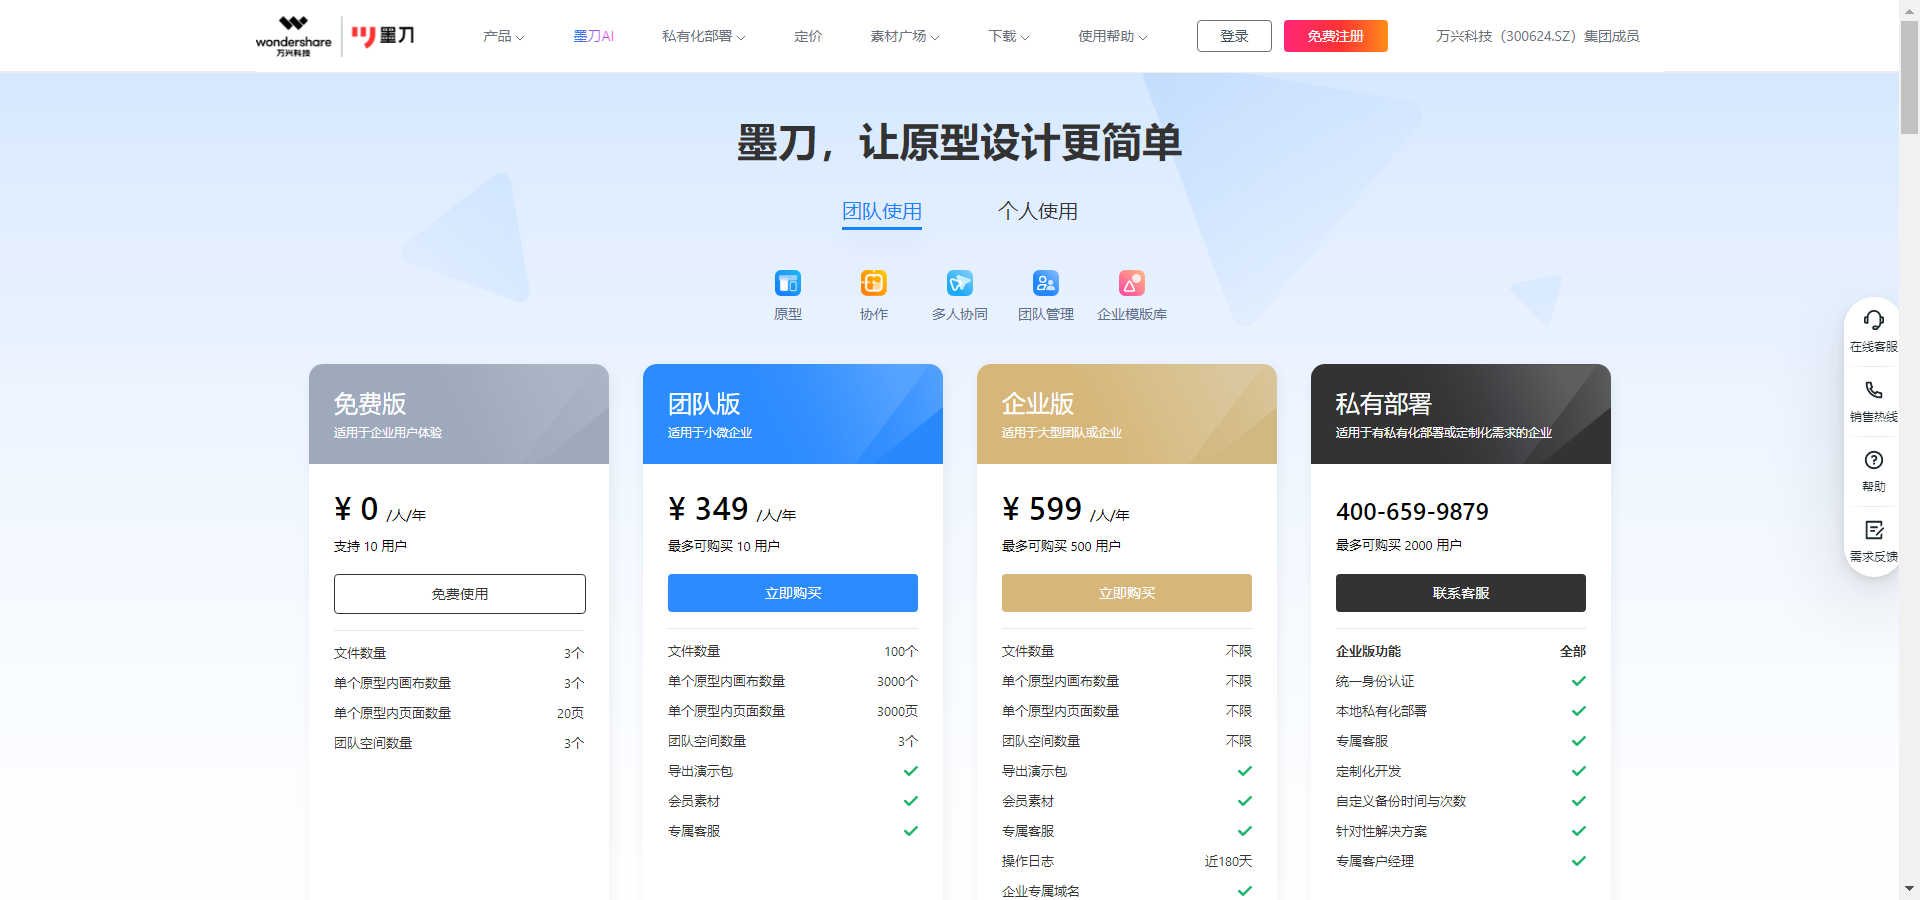Image resolution: width=1920 pixels, height=900 pixels.
Task: Click 免费使用 in the free plan
Action: point(460,594)
